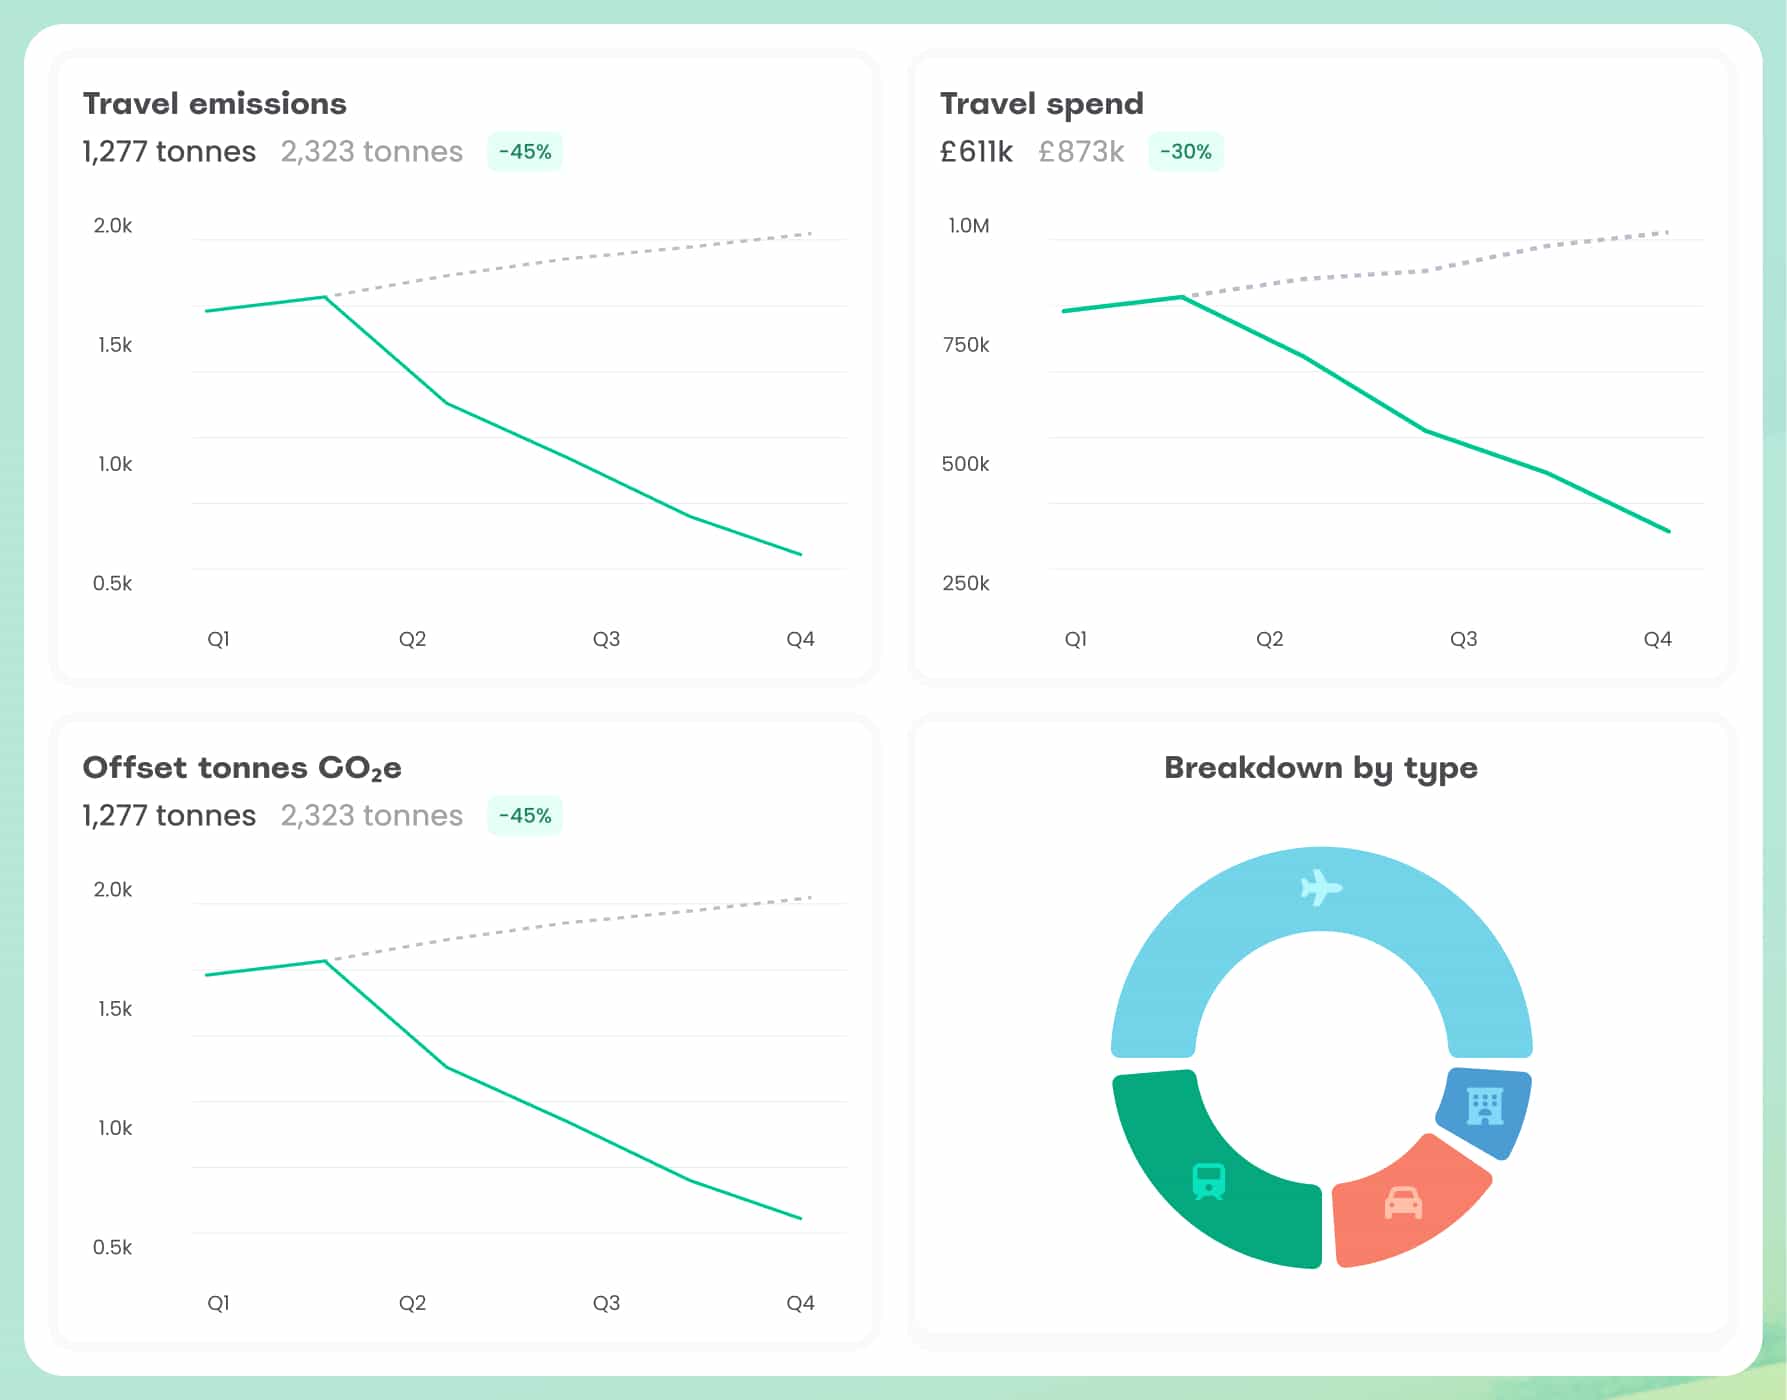This screenshot has width=1787, height=1400.
Task: Click the £873k previous spend value
Action: tap(1081, 152)
